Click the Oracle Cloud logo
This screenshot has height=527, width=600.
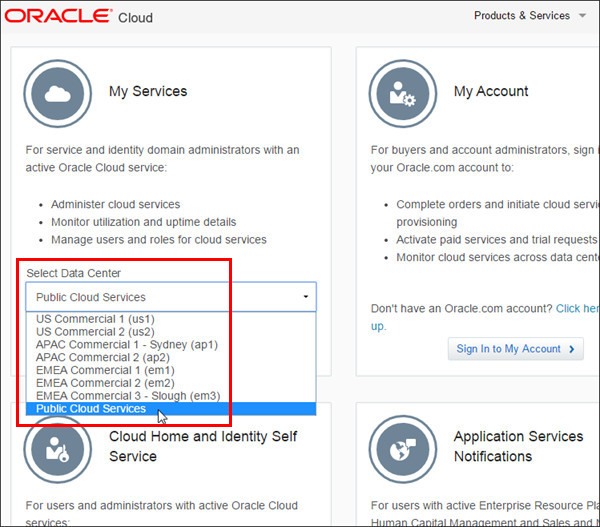78,16
